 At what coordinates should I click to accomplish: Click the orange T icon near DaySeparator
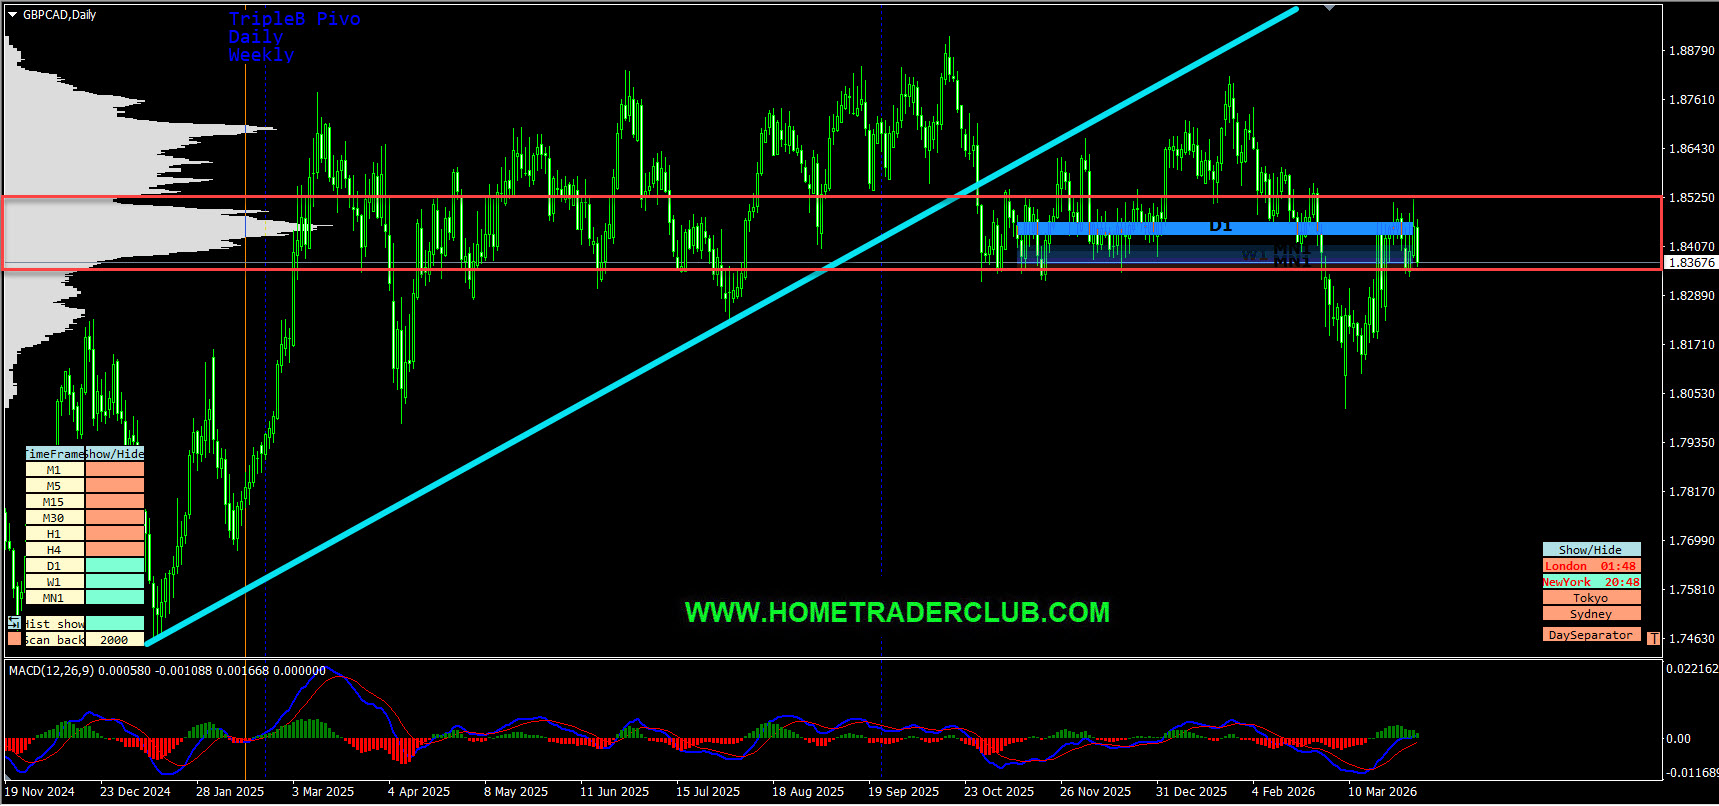click(1653, 638)
